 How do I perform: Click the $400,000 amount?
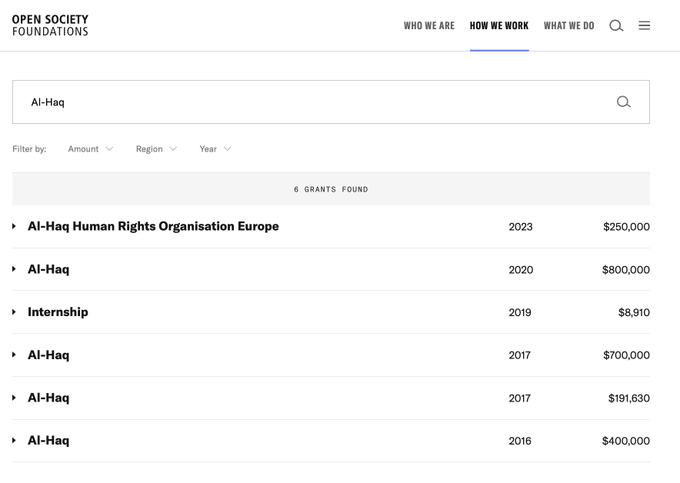pyautogui.click(x=626, y=441)
